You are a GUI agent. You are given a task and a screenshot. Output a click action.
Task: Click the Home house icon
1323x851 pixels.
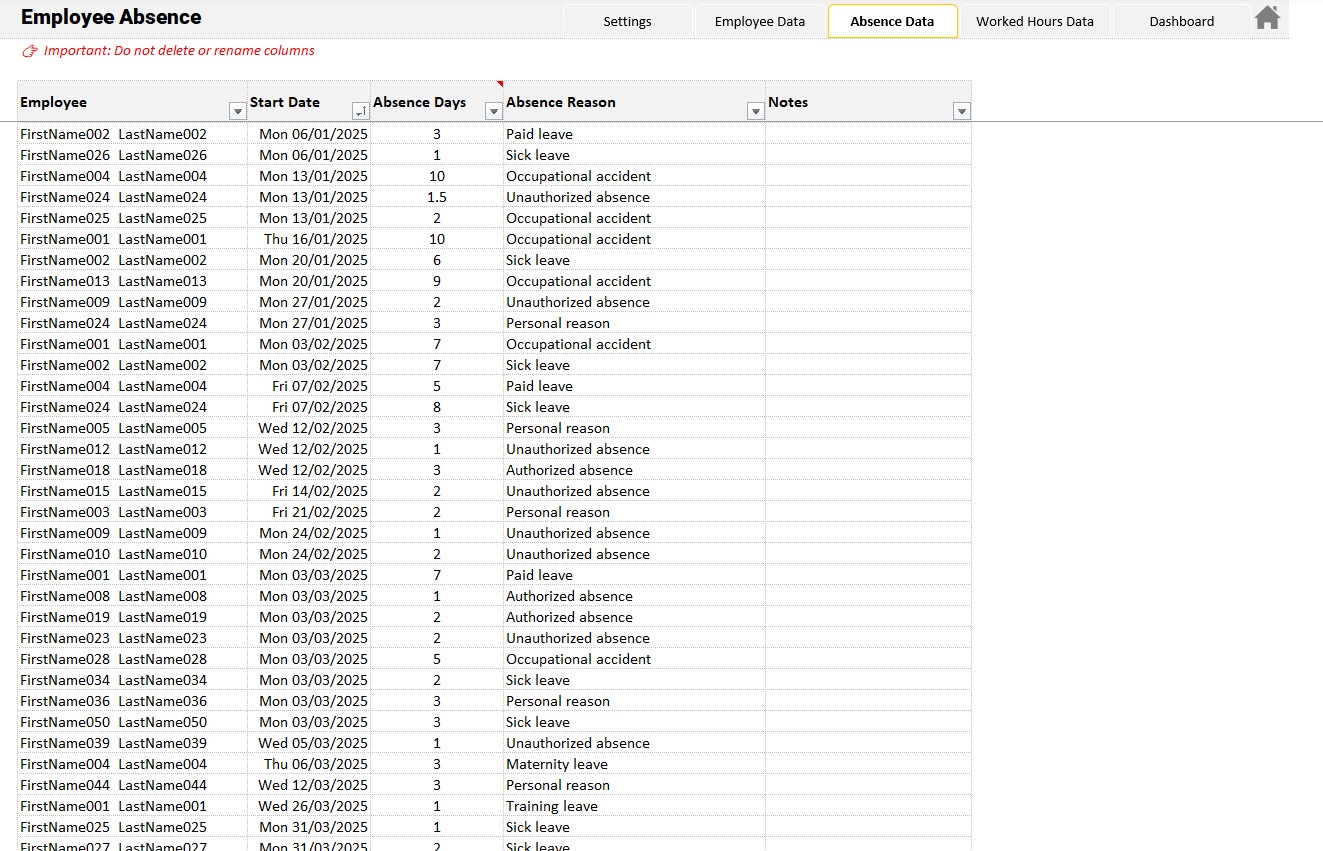click(x=1267, y=18)
